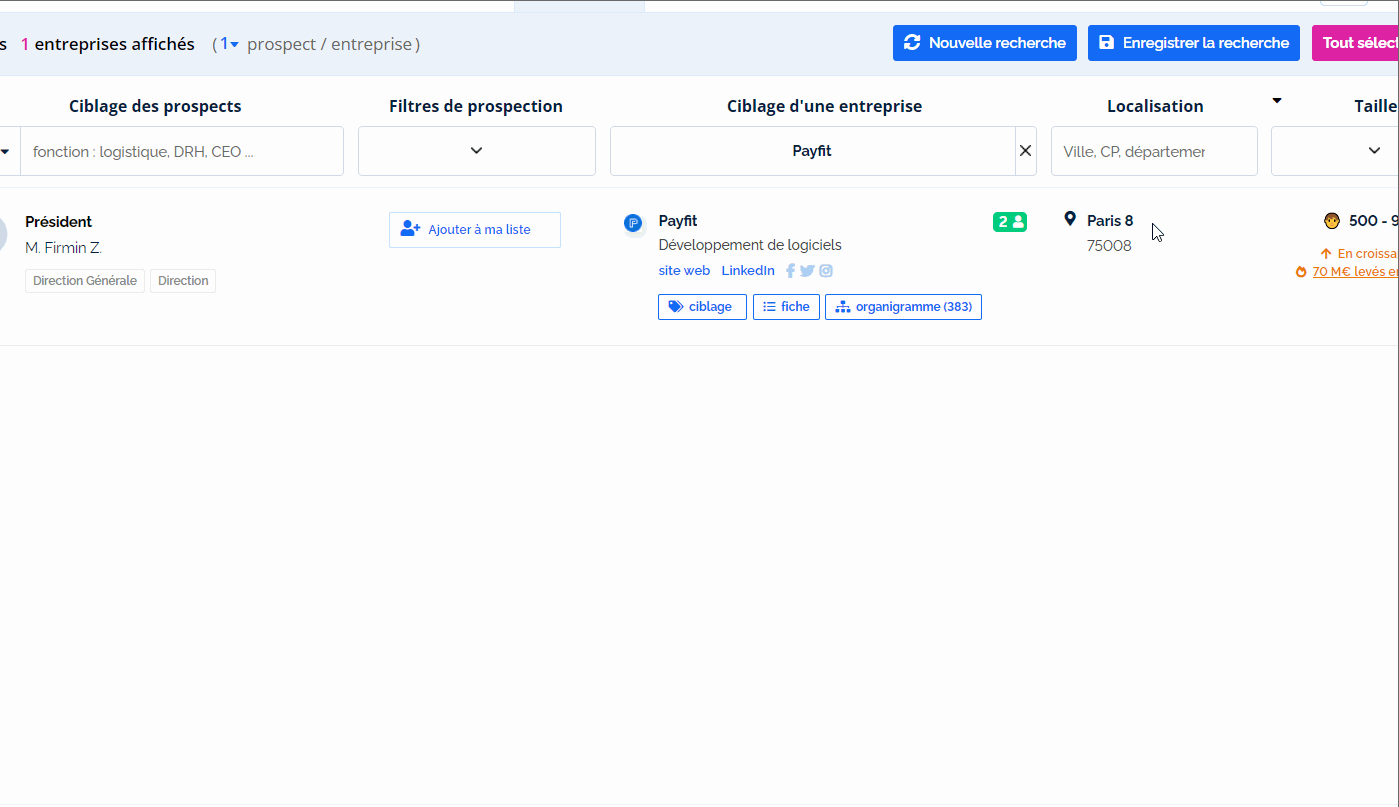This screenshot has width=1399, height=807.
Task: Click the employee face icon beside 500
Action: pyautogui.click(x=1332, y=221)
